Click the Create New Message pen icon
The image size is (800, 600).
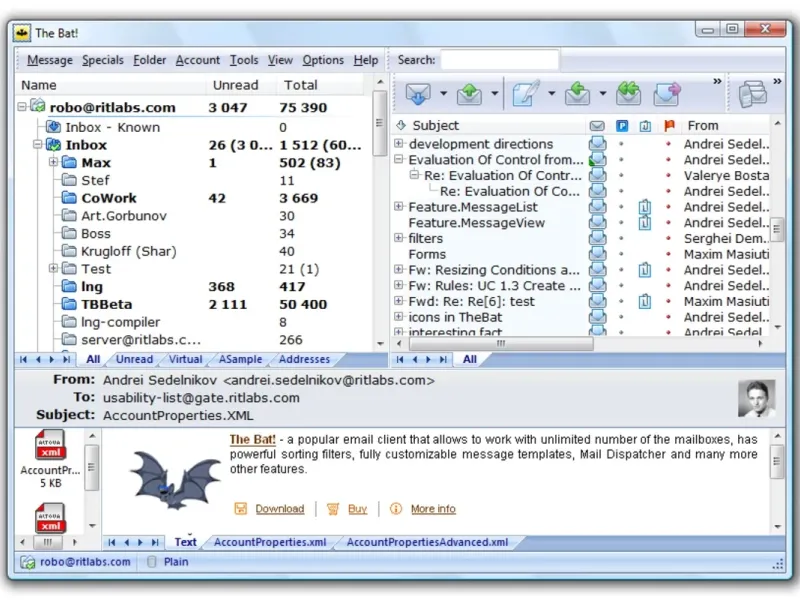click(526, 94)
